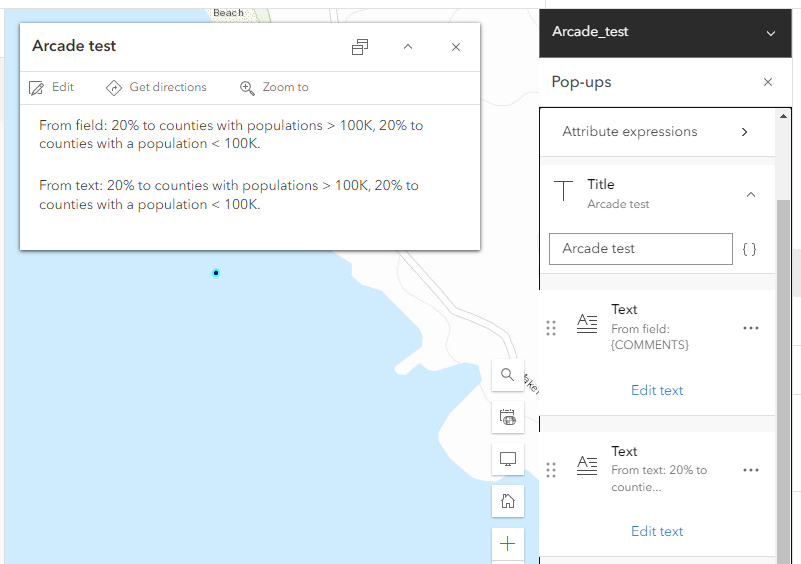The width and height of the screenshot is (801, 564).
Task: Close the Arcade test pop-up window
Action: [456, 47]
